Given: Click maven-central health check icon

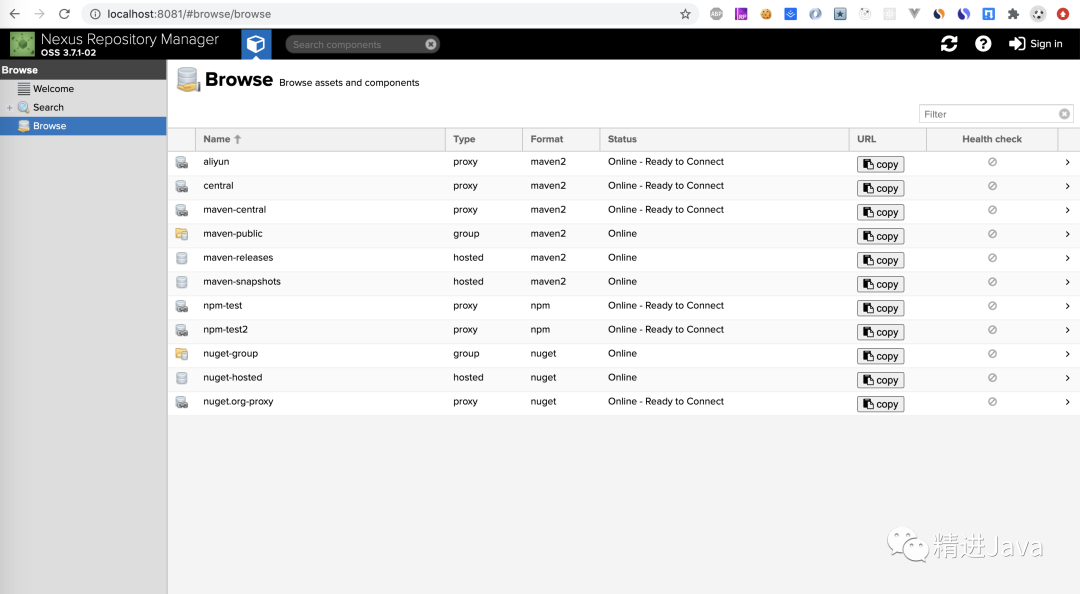Looking at the screenshot, I should click(x=993, y=210).
